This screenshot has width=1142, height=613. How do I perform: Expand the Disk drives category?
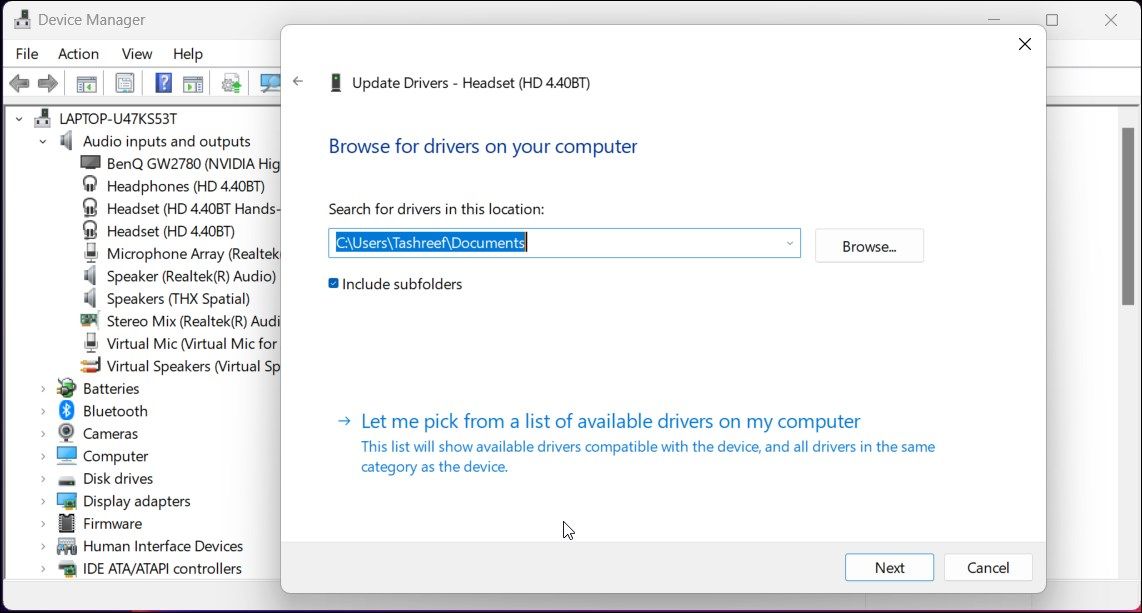tap(43, 479)
